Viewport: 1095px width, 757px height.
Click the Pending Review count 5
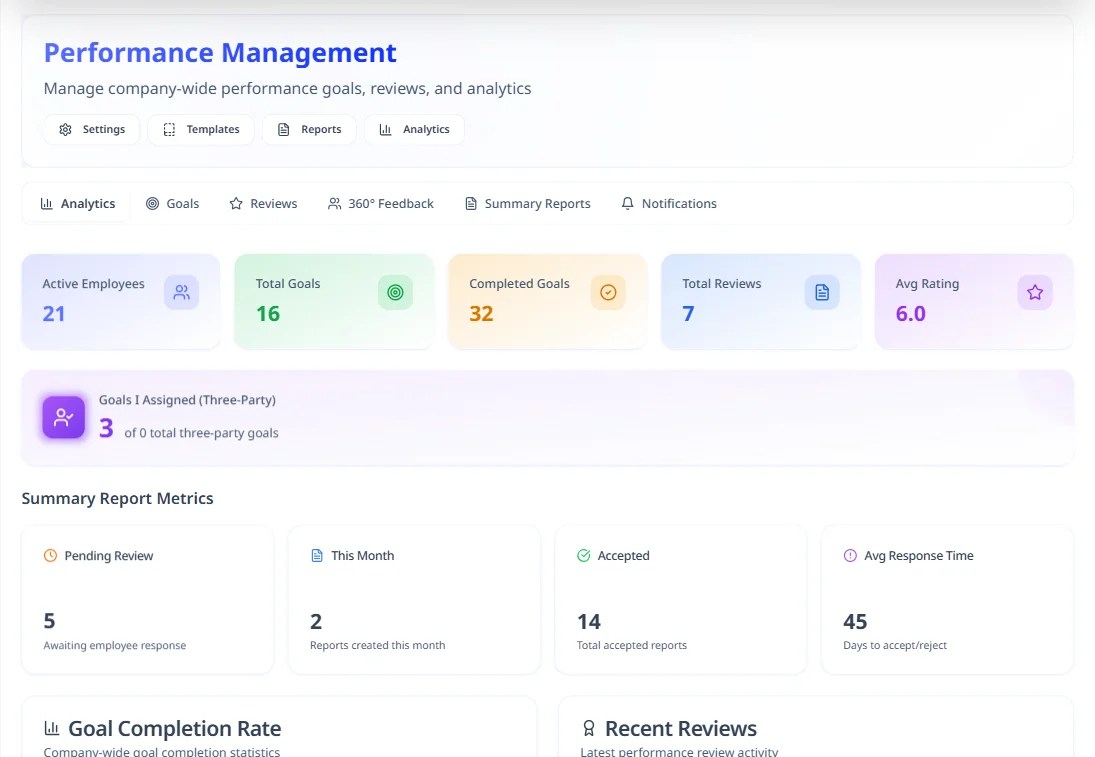point(50,621)
